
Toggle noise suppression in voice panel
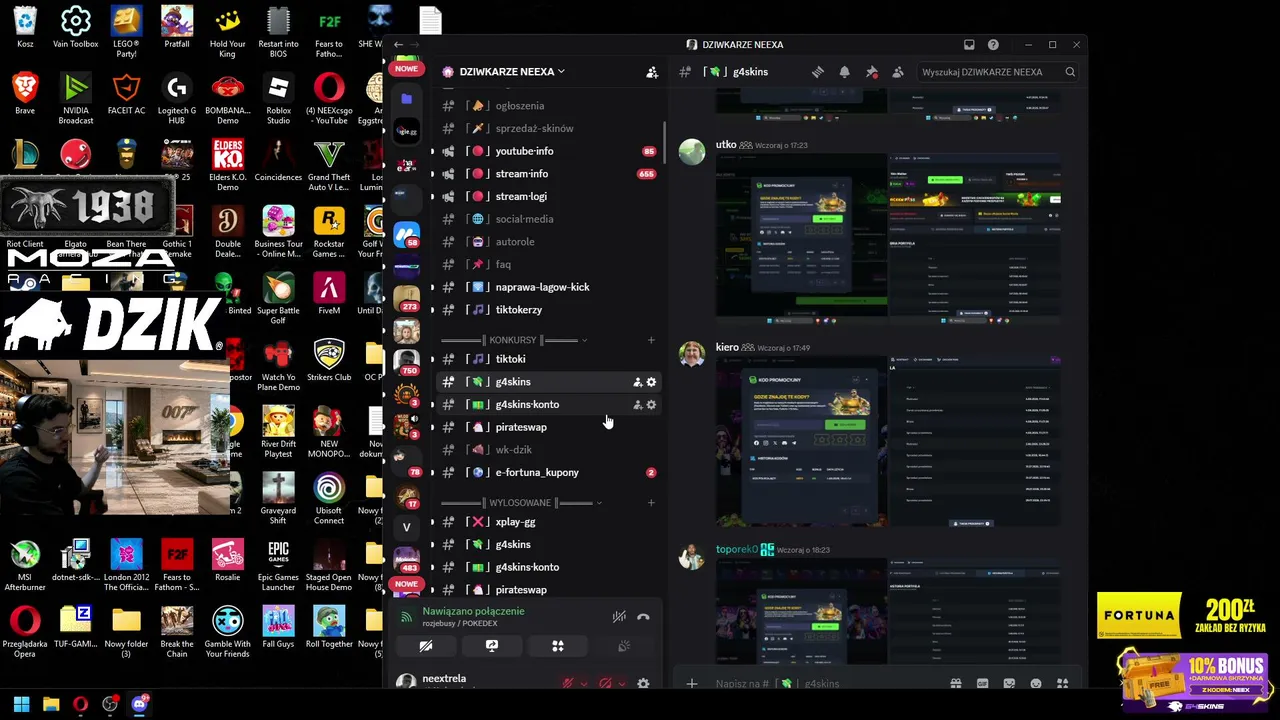(x=619, y=617)
